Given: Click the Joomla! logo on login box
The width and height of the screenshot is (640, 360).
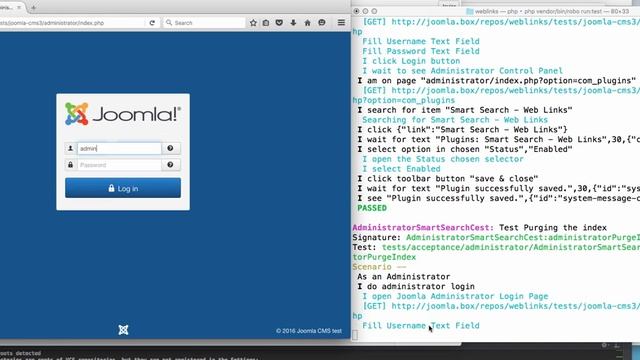Looking at the screenshot, I should click(x=123, y=114).
